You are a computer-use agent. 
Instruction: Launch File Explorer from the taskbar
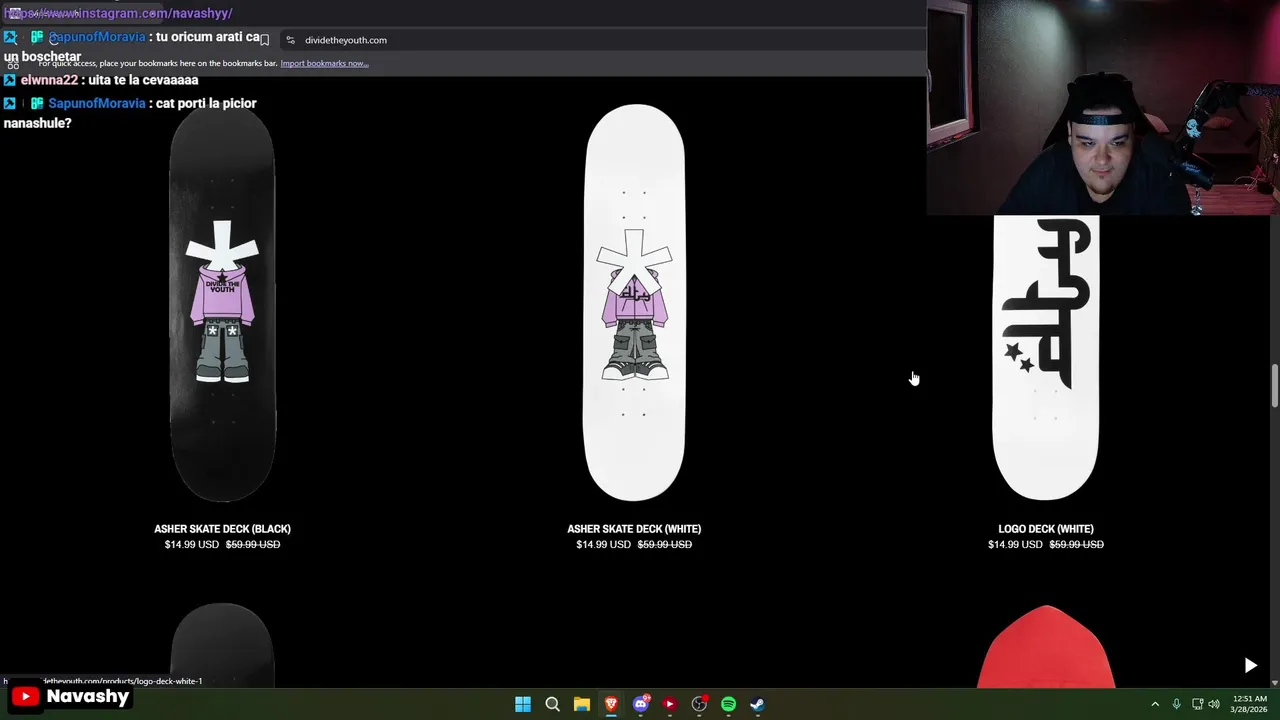581,704
